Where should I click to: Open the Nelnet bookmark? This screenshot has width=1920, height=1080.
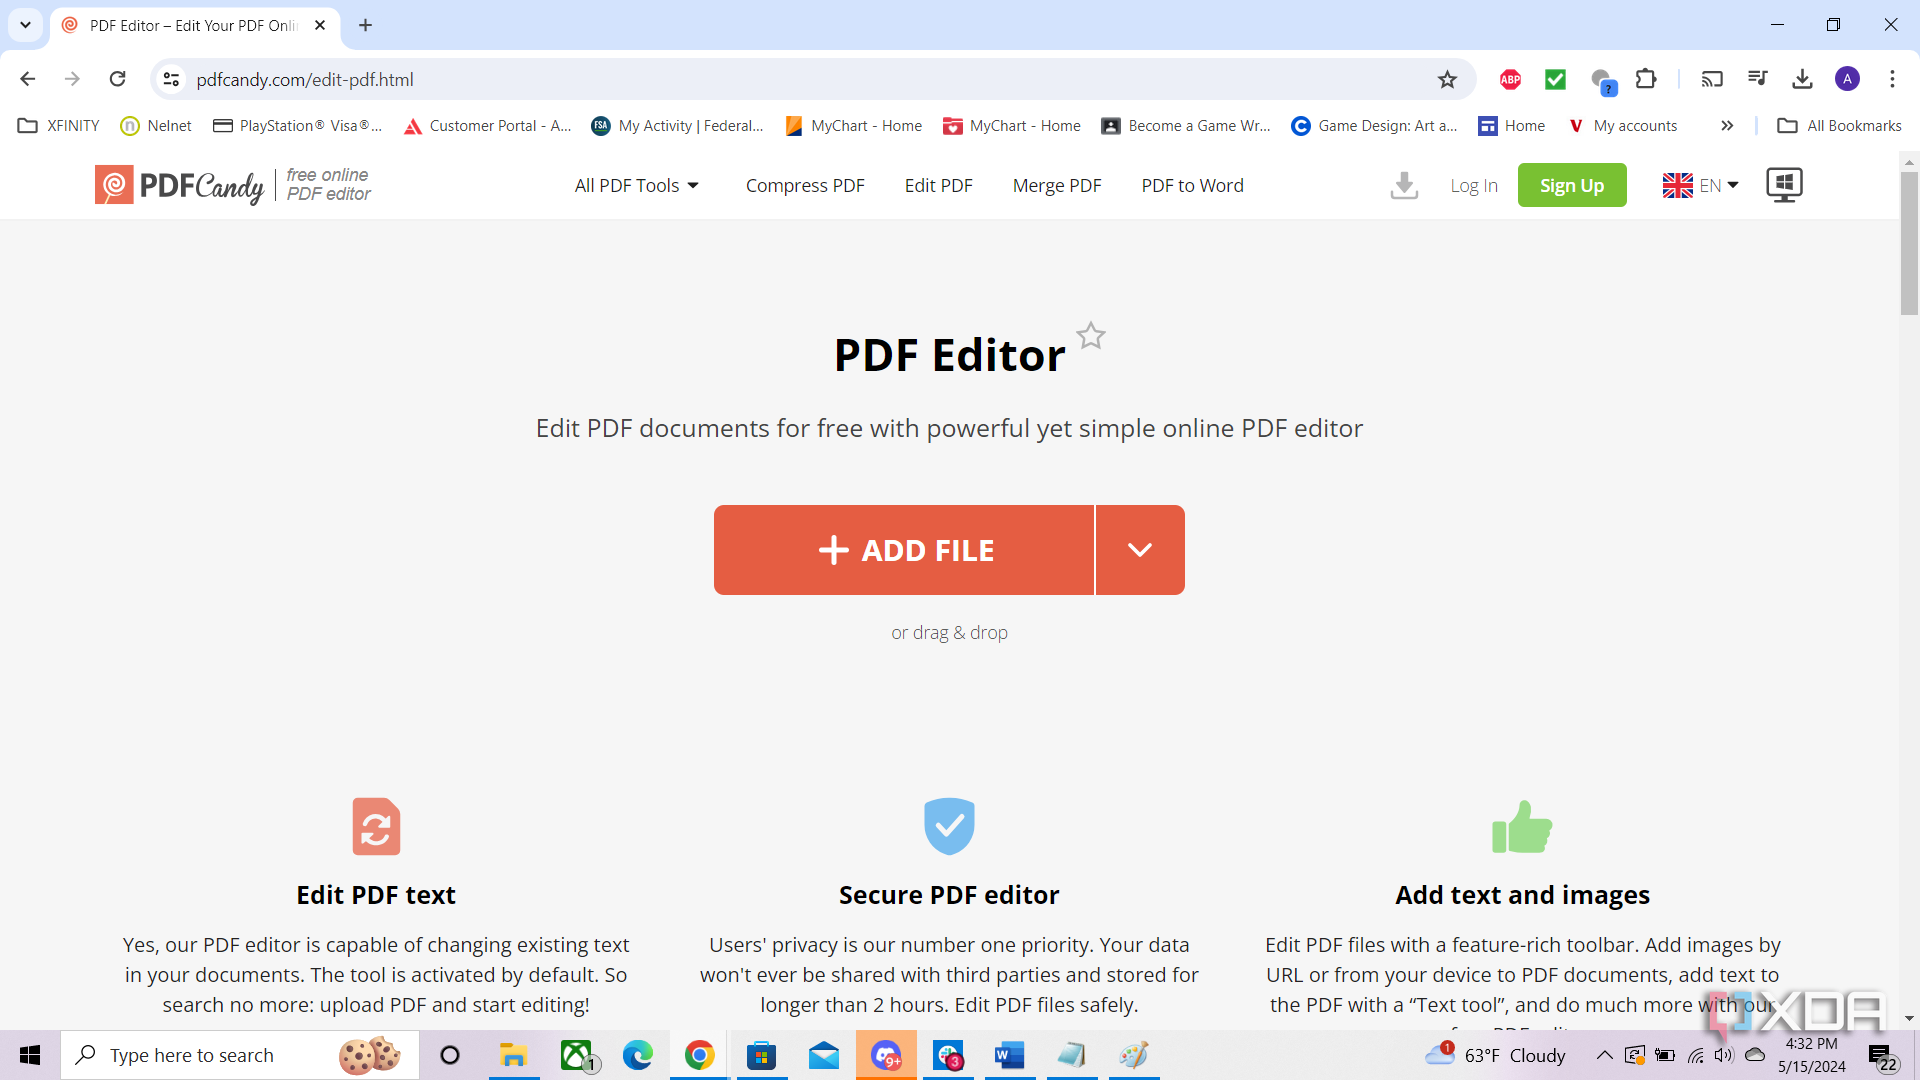(x=156, y=126)
